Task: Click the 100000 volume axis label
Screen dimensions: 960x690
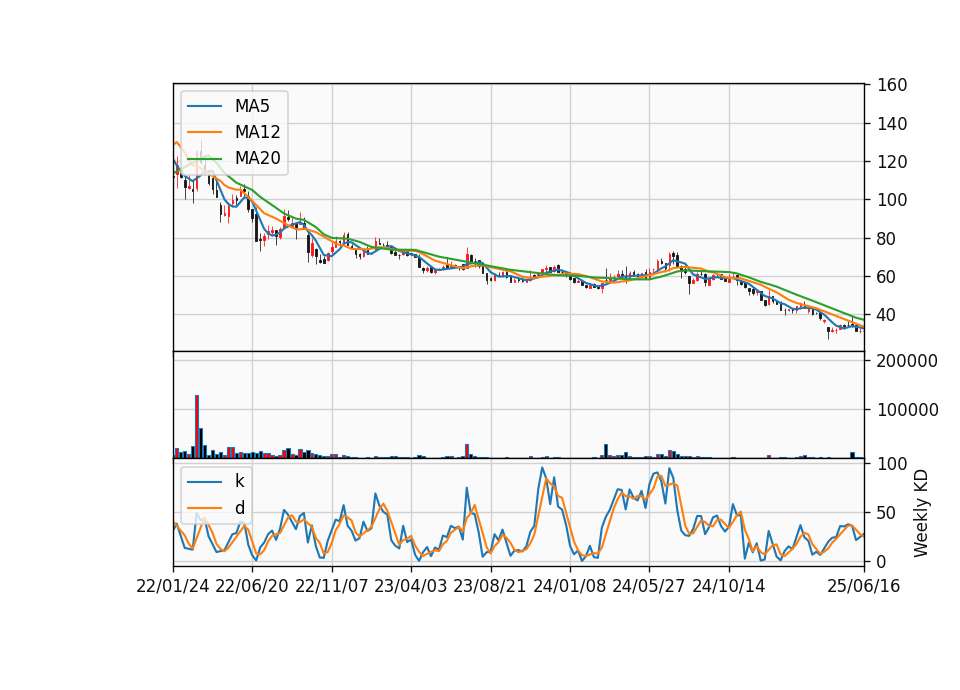Action: [x=907, y=410]
